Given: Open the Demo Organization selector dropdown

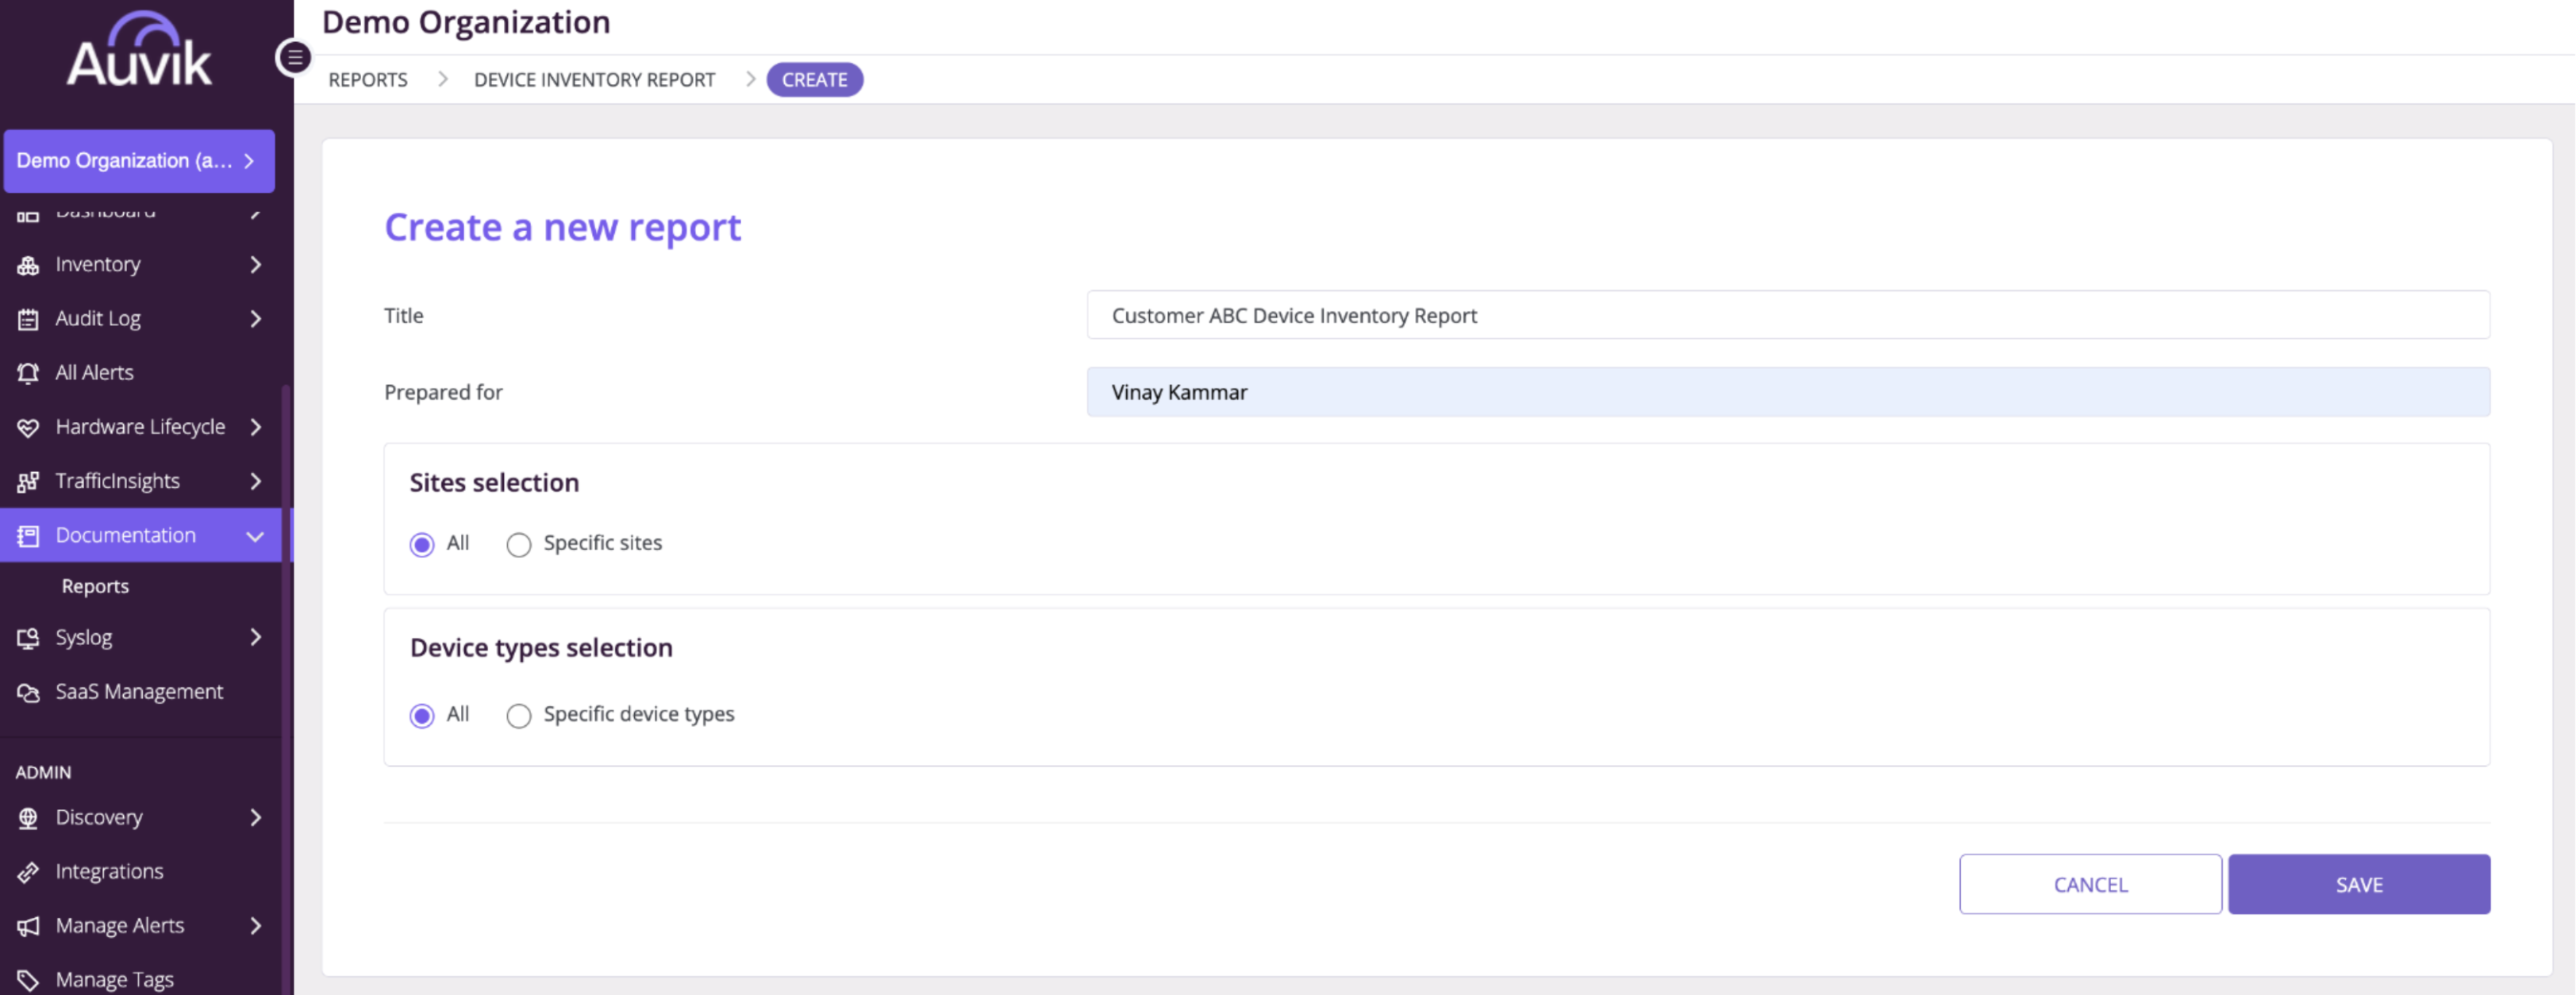Looking at the screenshot, I should [139, 161].
